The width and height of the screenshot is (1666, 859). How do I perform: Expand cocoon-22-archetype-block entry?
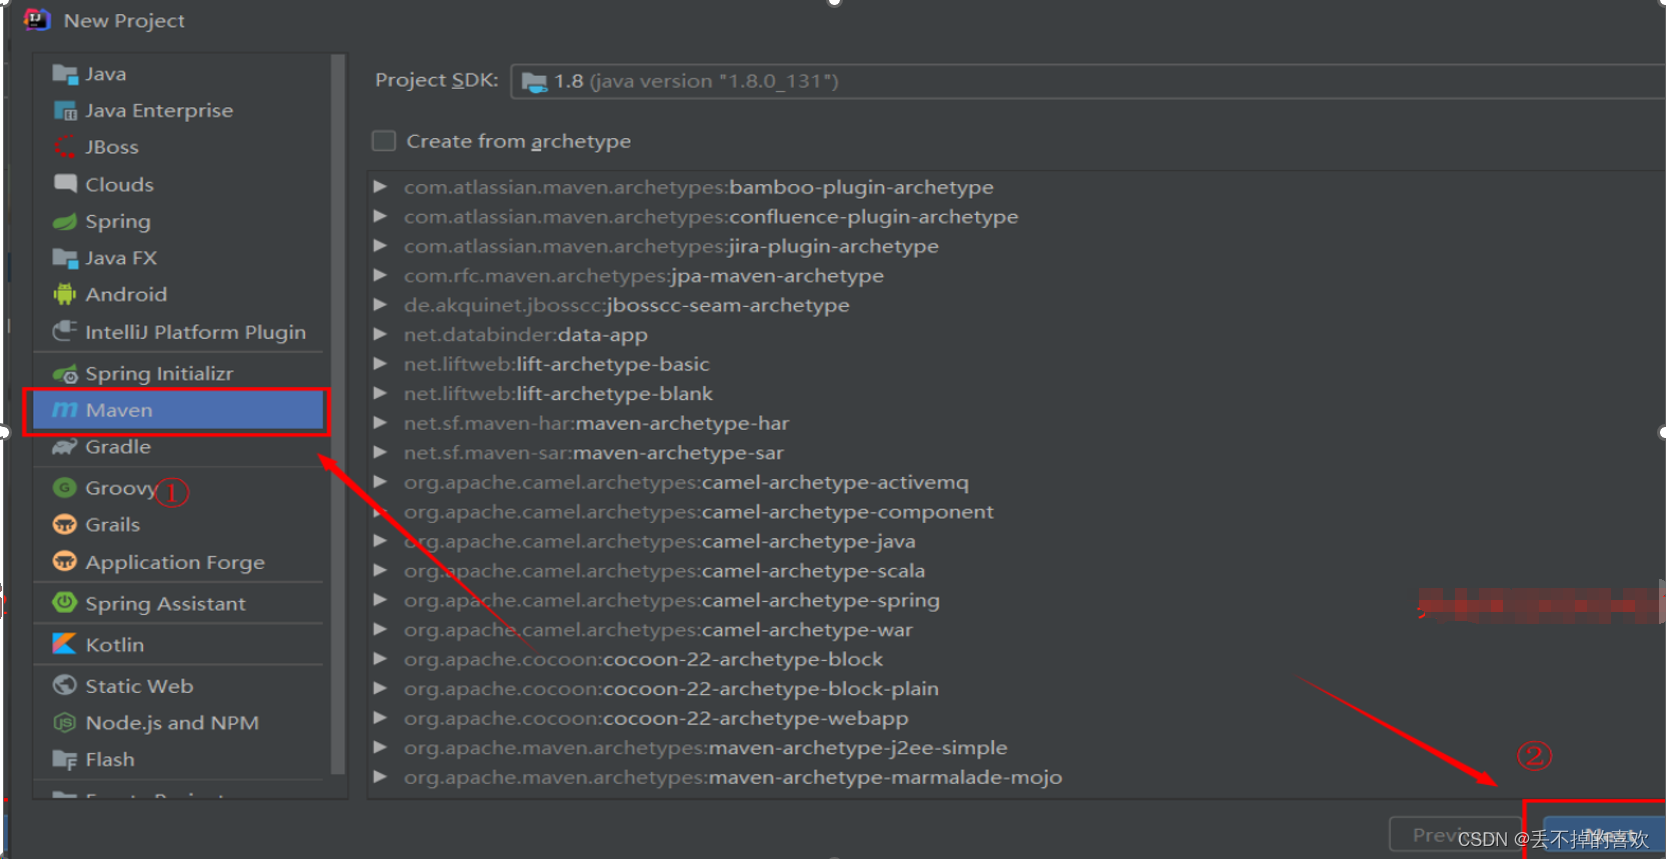(380, 659)
